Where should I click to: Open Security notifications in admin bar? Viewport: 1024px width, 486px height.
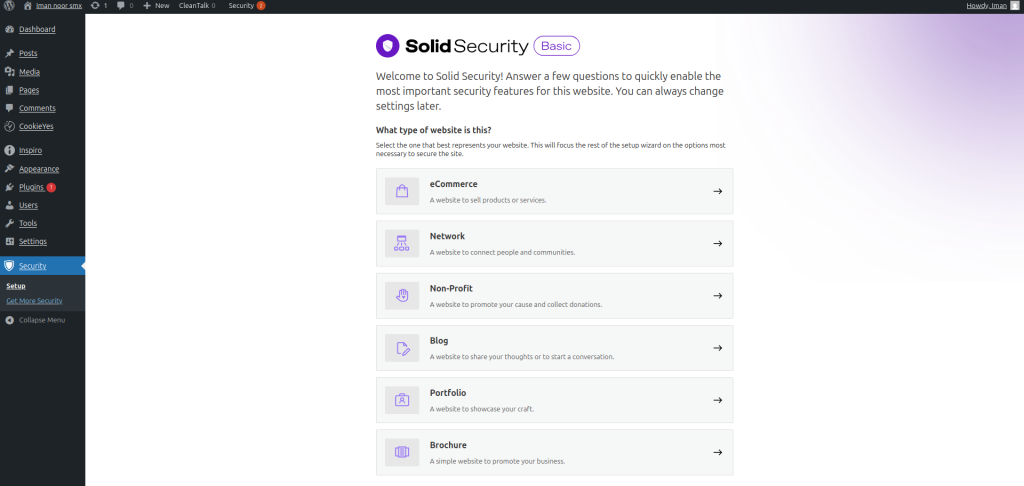pos(246,6)
